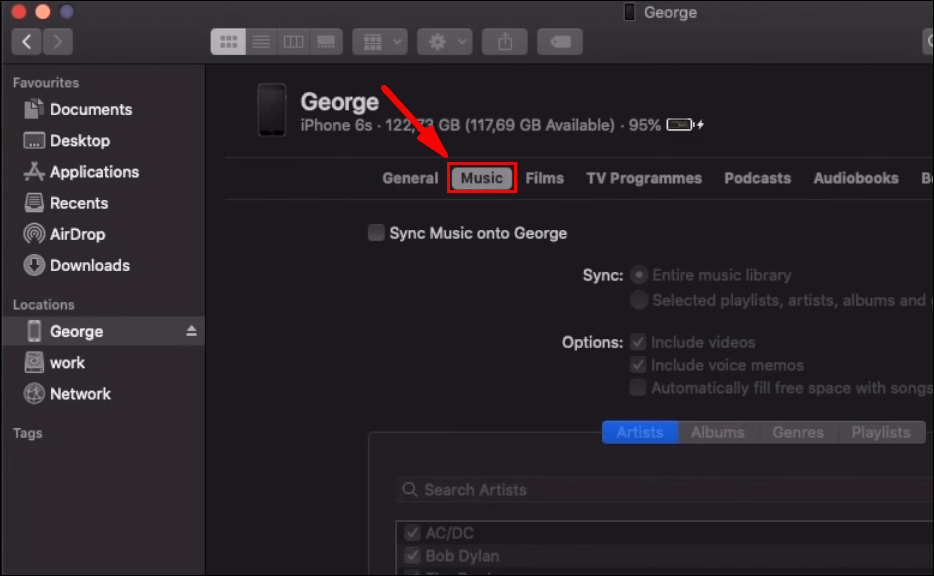Enable Sync Music onto George checkbox
The height and width of the screenshot is (576, 934).
pyautogui.click(x=376, y=233)
